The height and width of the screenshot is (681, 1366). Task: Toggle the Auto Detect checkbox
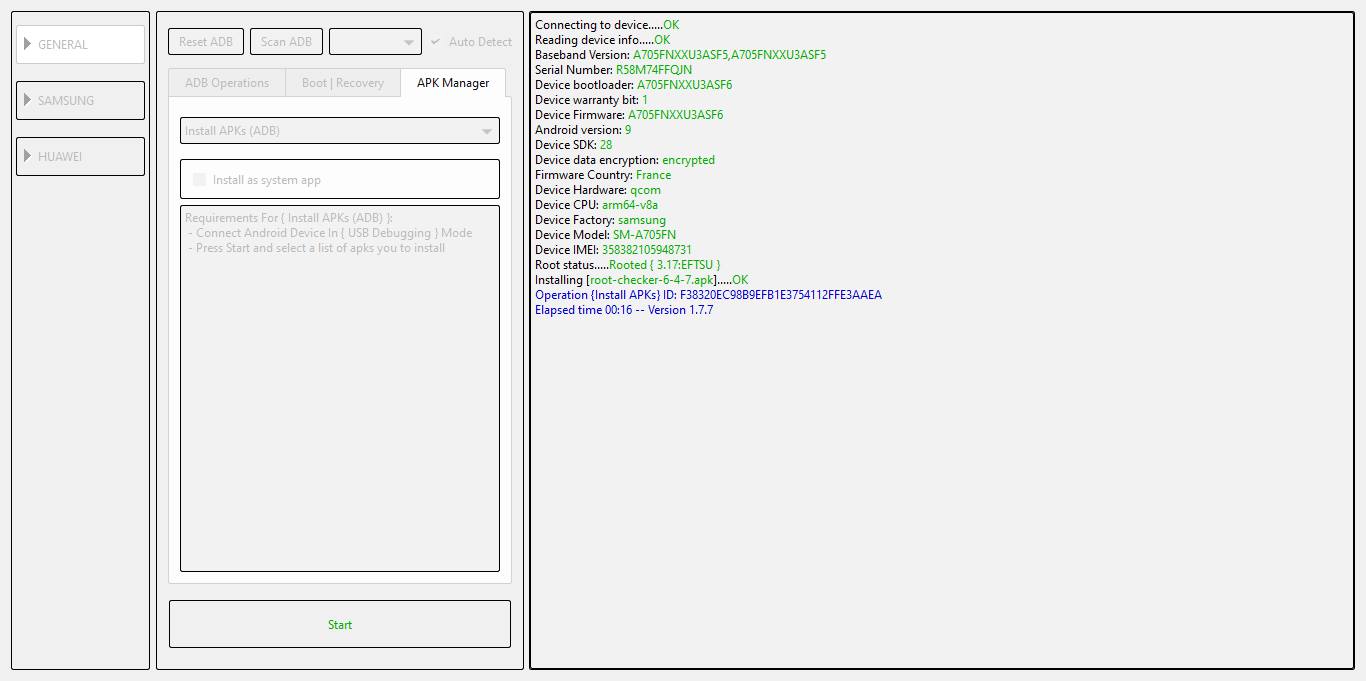471,42
